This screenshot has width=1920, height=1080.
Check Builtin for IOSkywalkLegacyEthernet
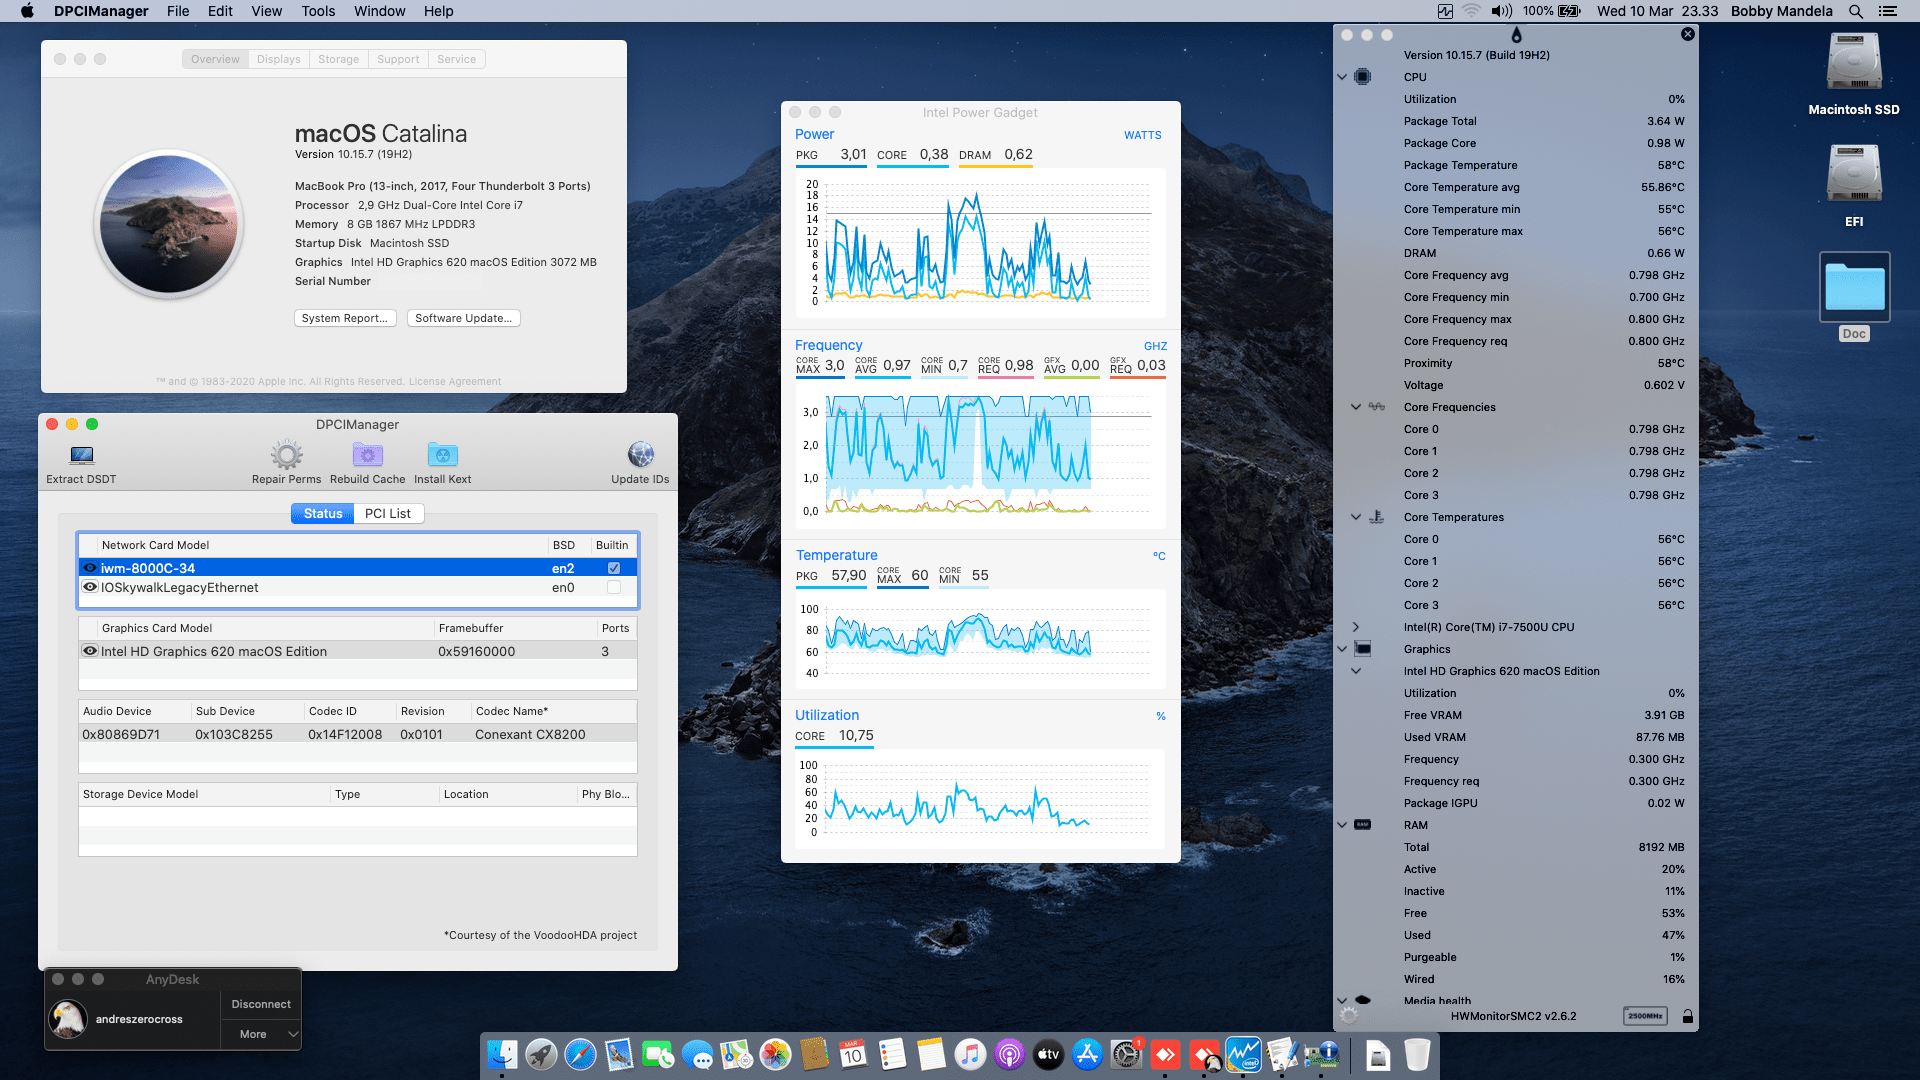tap(614, 587)
